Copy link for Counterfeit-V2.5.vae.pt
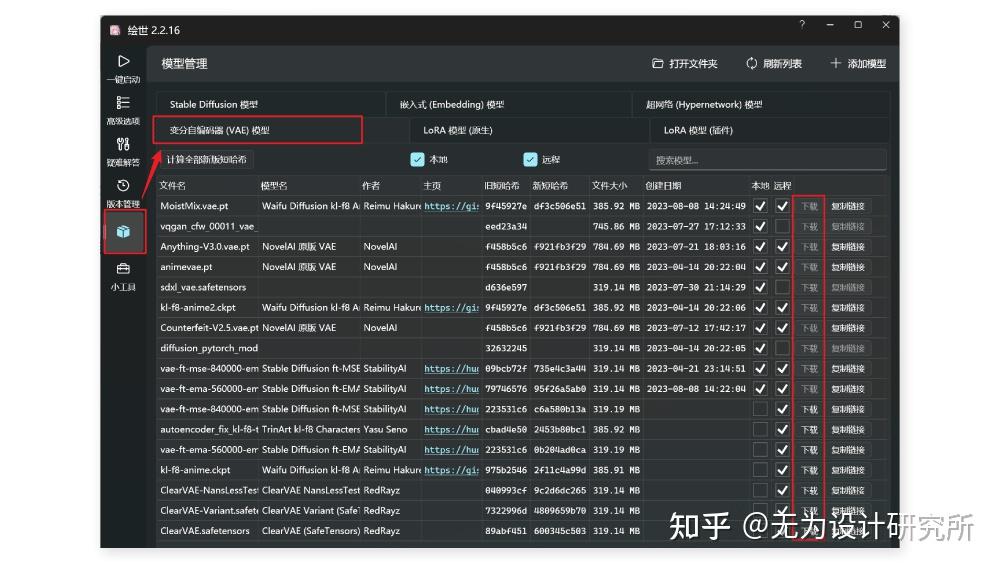1000x568 pixels. coord(848,328)
